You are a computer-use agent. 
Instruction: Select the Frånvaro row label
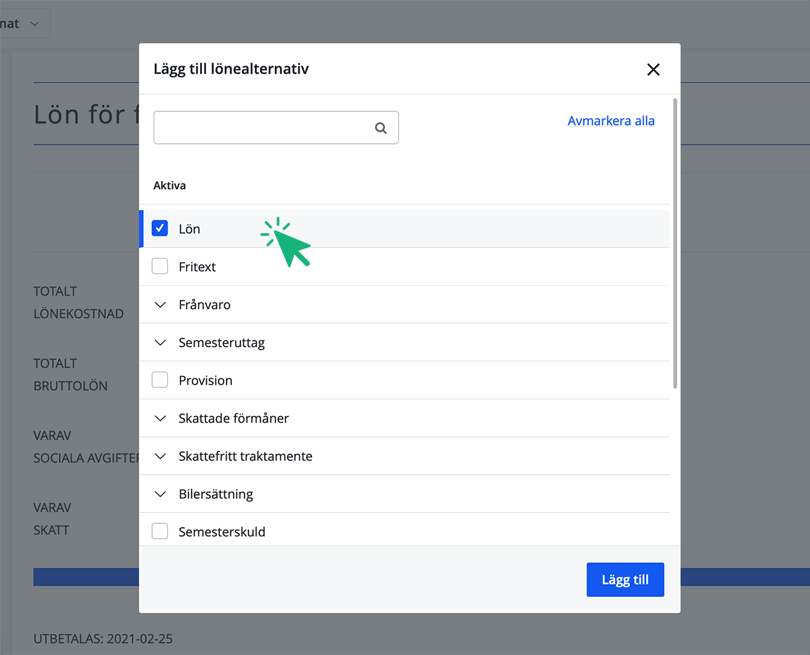pyautogui.click(x=204, y=305)
